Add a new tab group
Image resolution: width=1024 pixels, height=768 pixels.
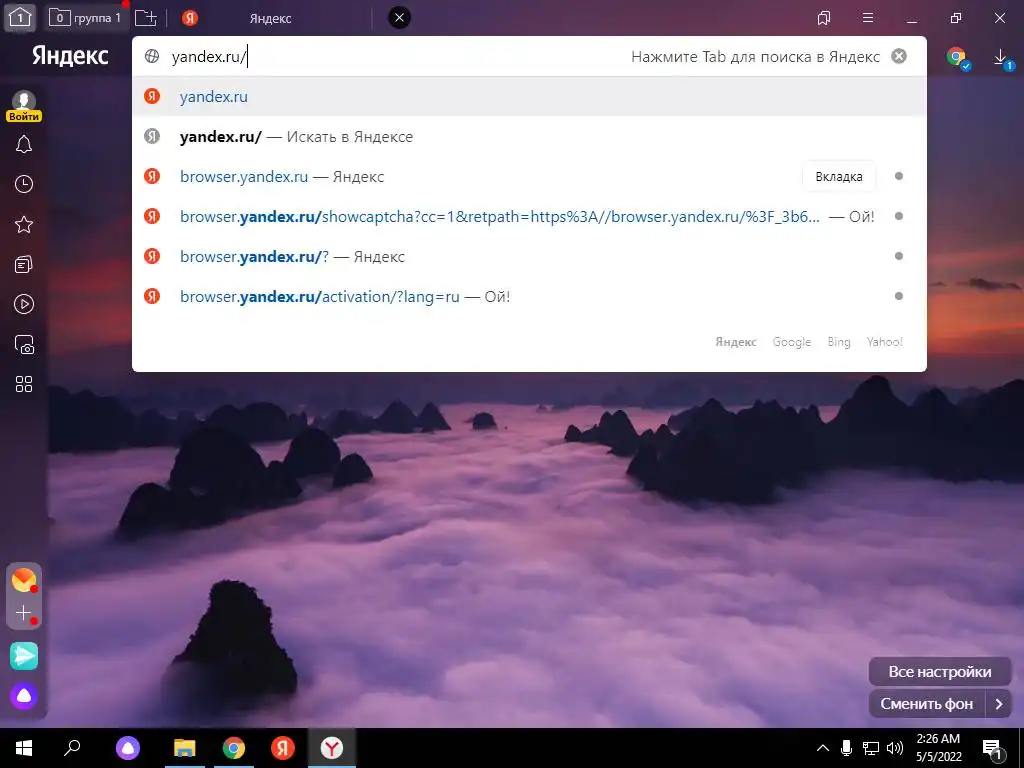(146, 18)
